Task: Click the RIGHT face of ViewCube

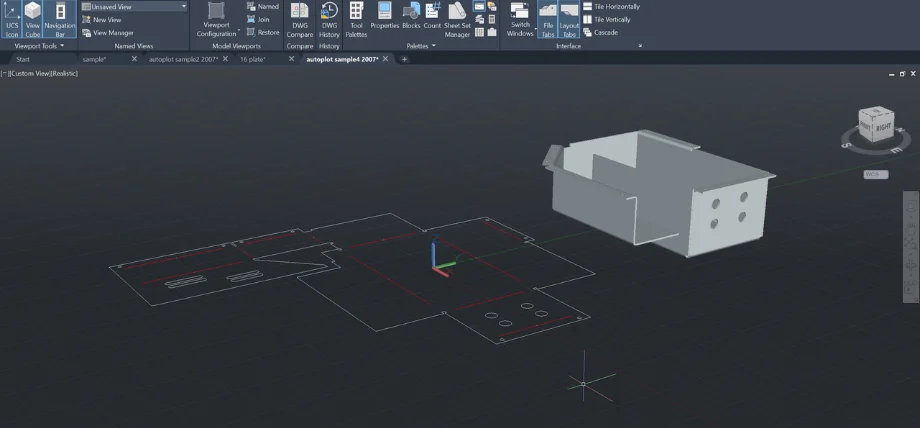Action: click(884, 127)
